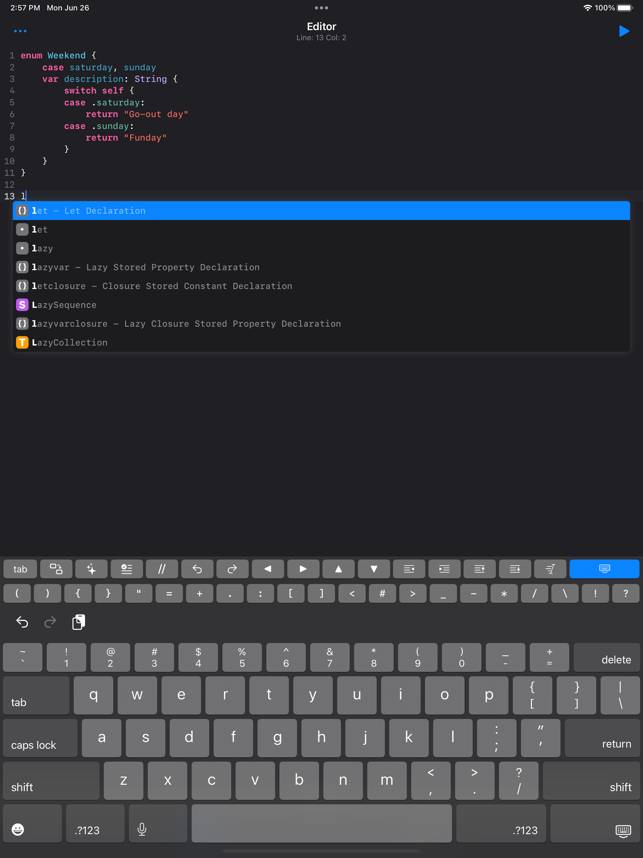Pick 'lazyvarclosure' snippet suggestion
The image size is (643, 858).
point(321,323)
